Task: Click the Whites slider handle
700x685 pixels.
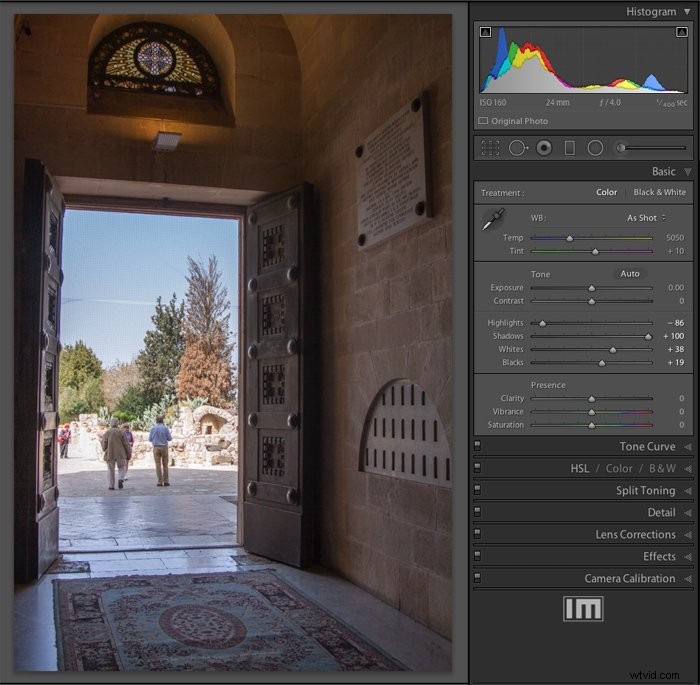Action: click(612, 350)
